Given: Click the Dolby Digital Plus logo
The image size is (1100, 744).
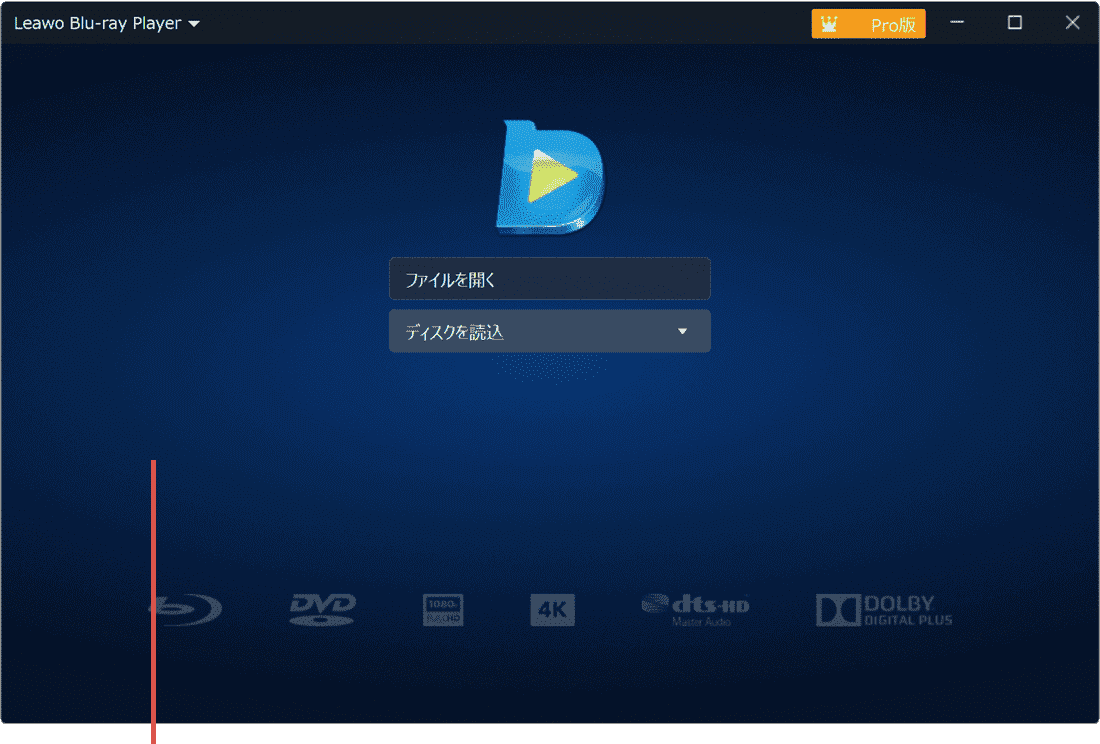Looking at the screenshot, I should pos(884,609).
